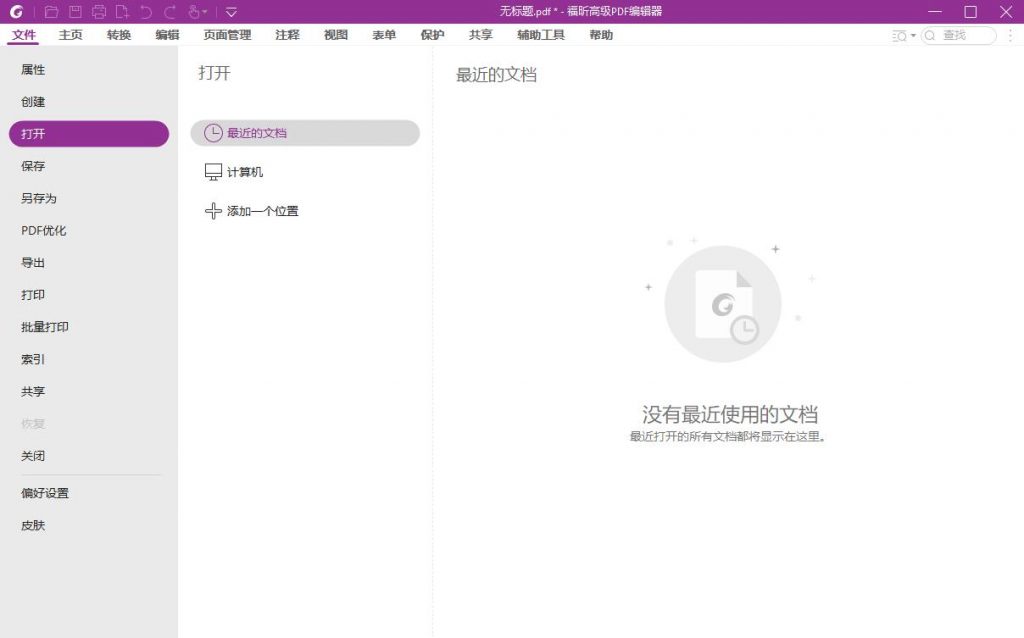1024x638 pixels.
Task: Redo using the redo arrow icon
Action: tap(170, 11)
